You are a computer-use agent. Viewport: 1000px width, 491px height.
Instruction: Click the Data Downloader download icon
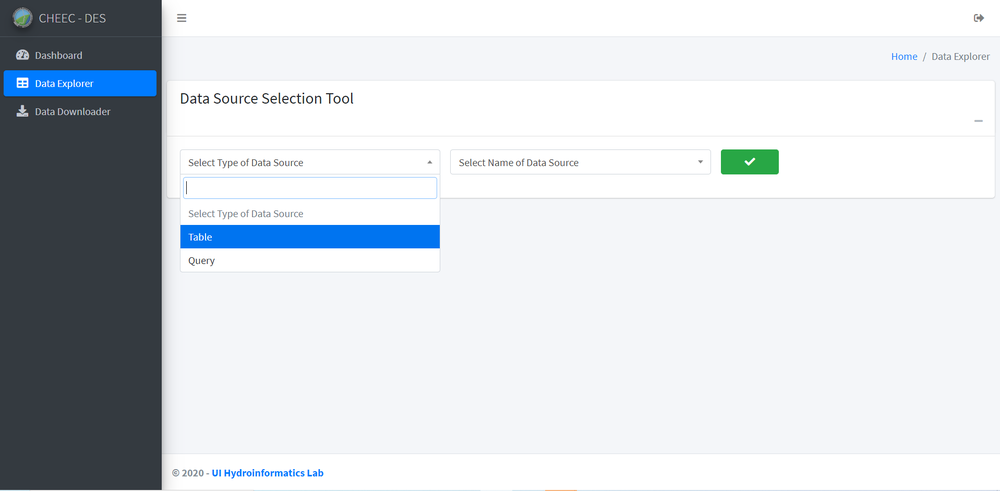tap(23, 111)
